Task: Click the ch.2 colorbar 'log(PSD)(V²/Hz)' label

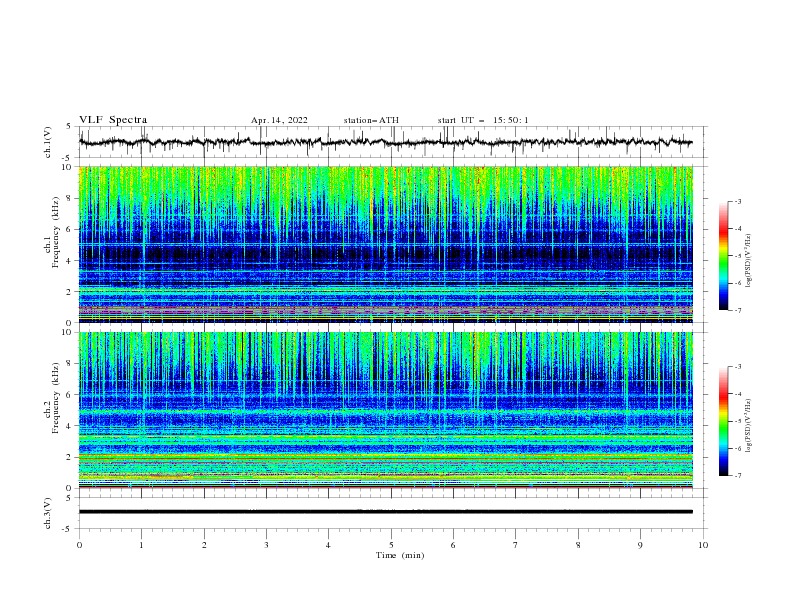Action: (748, 426)
